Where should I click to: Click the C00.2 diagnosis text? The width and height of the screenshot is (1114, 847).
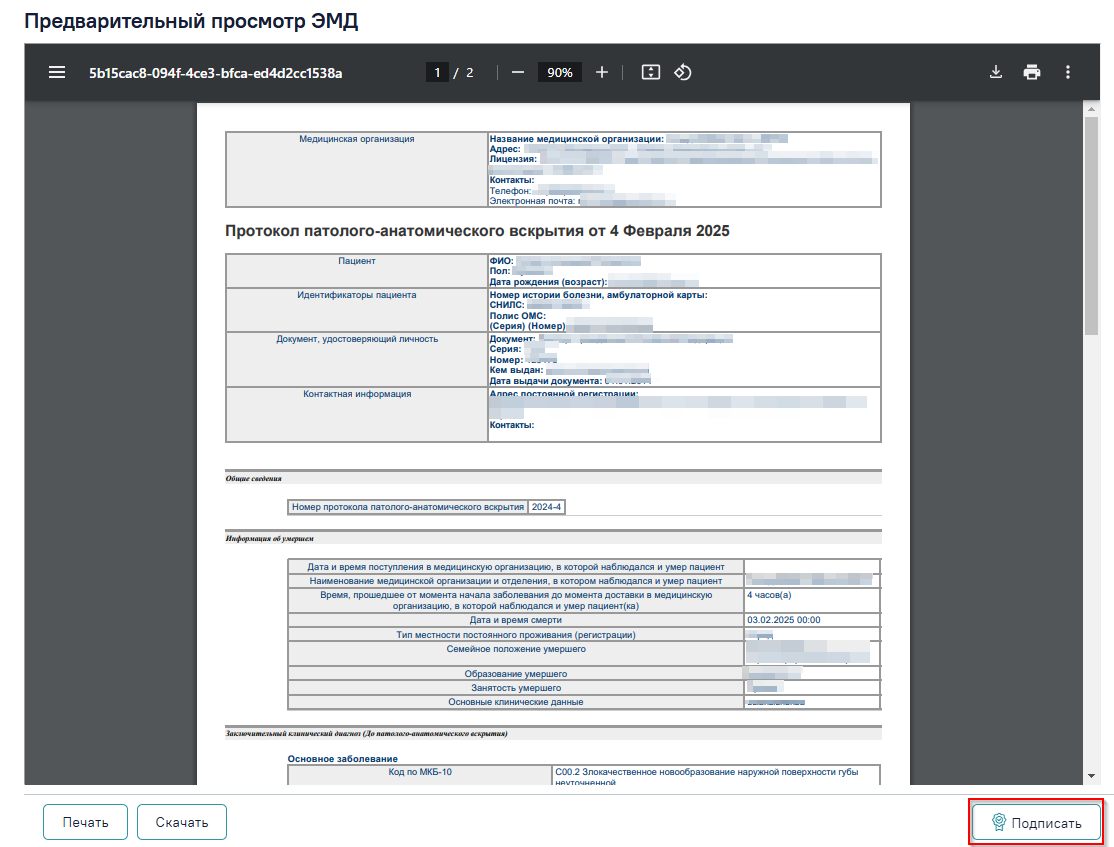(x=706, y=777)
